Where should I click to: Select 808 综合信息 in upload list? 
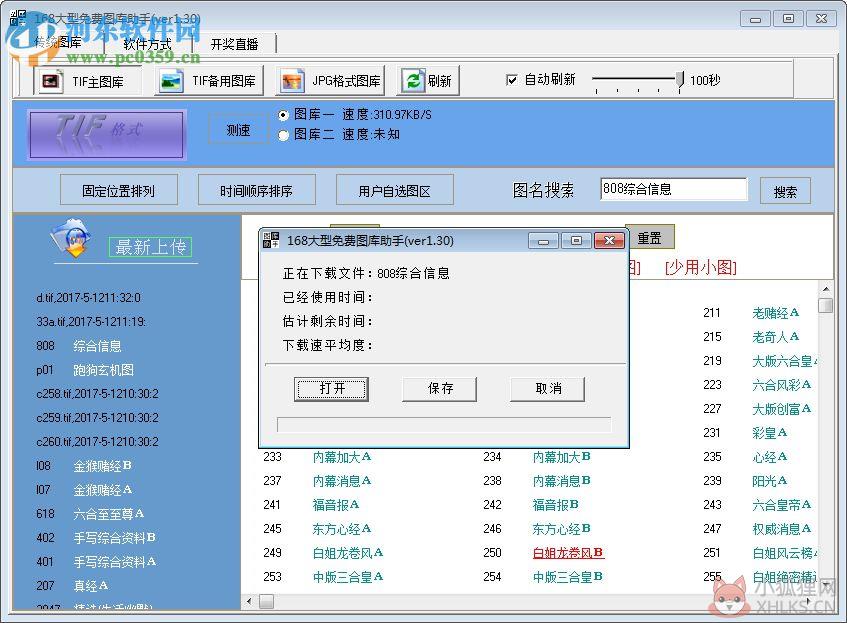pyautogui.click(x=79, y=346)
